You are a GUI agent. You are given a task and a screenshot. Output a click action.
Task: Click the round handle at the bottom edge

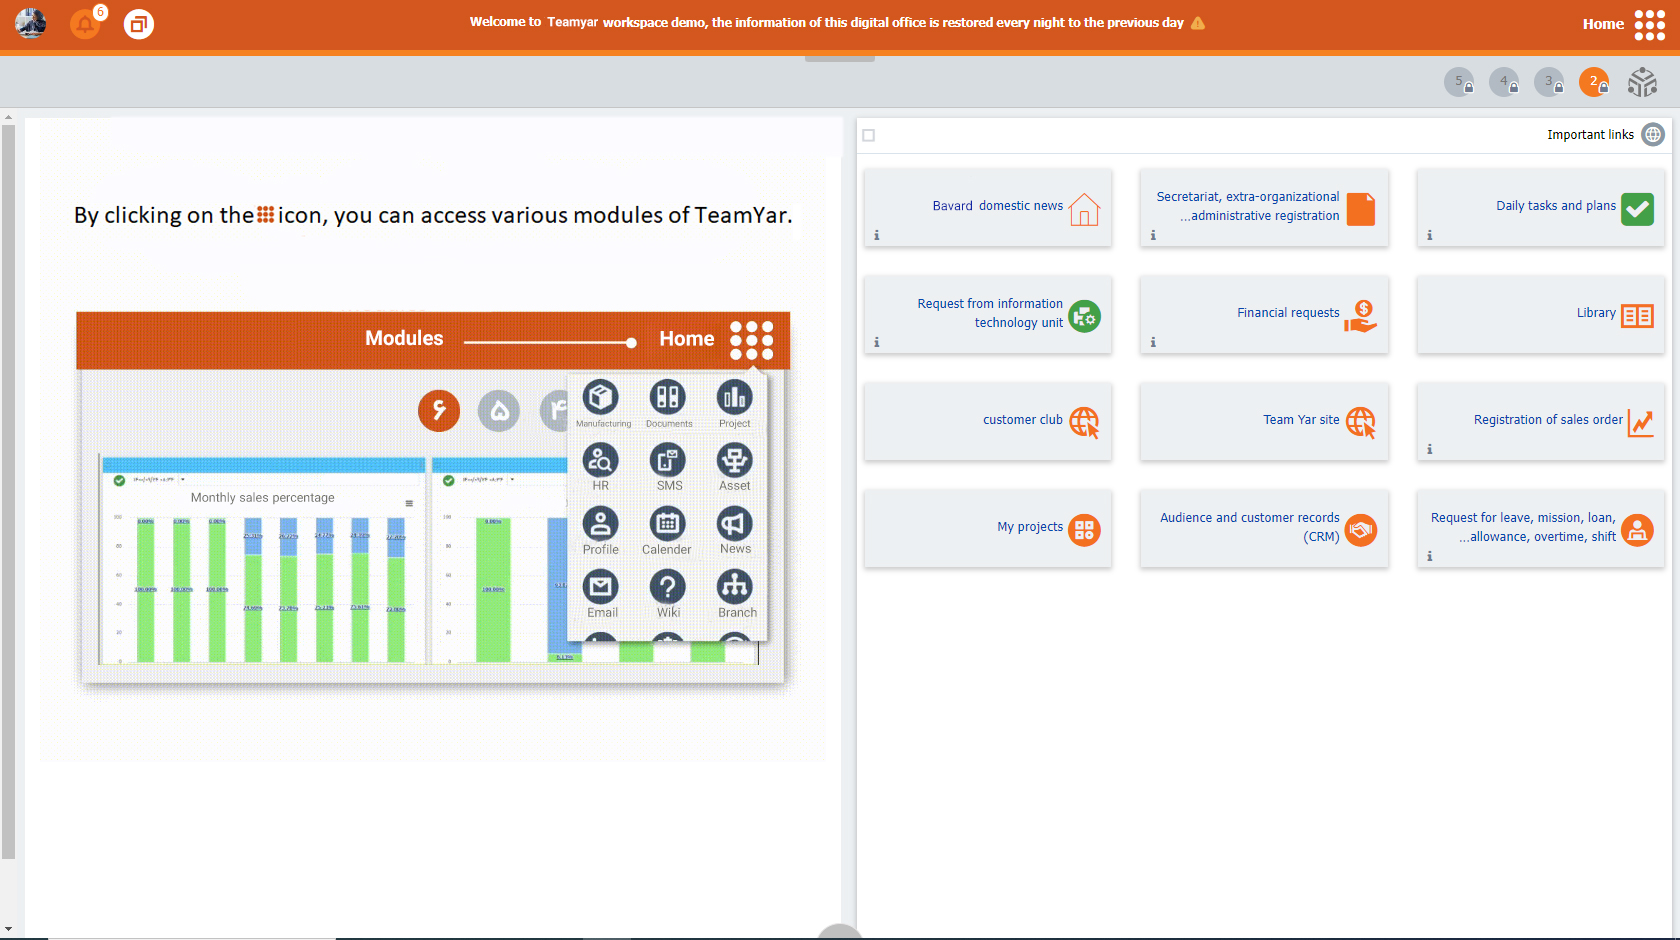840,932
